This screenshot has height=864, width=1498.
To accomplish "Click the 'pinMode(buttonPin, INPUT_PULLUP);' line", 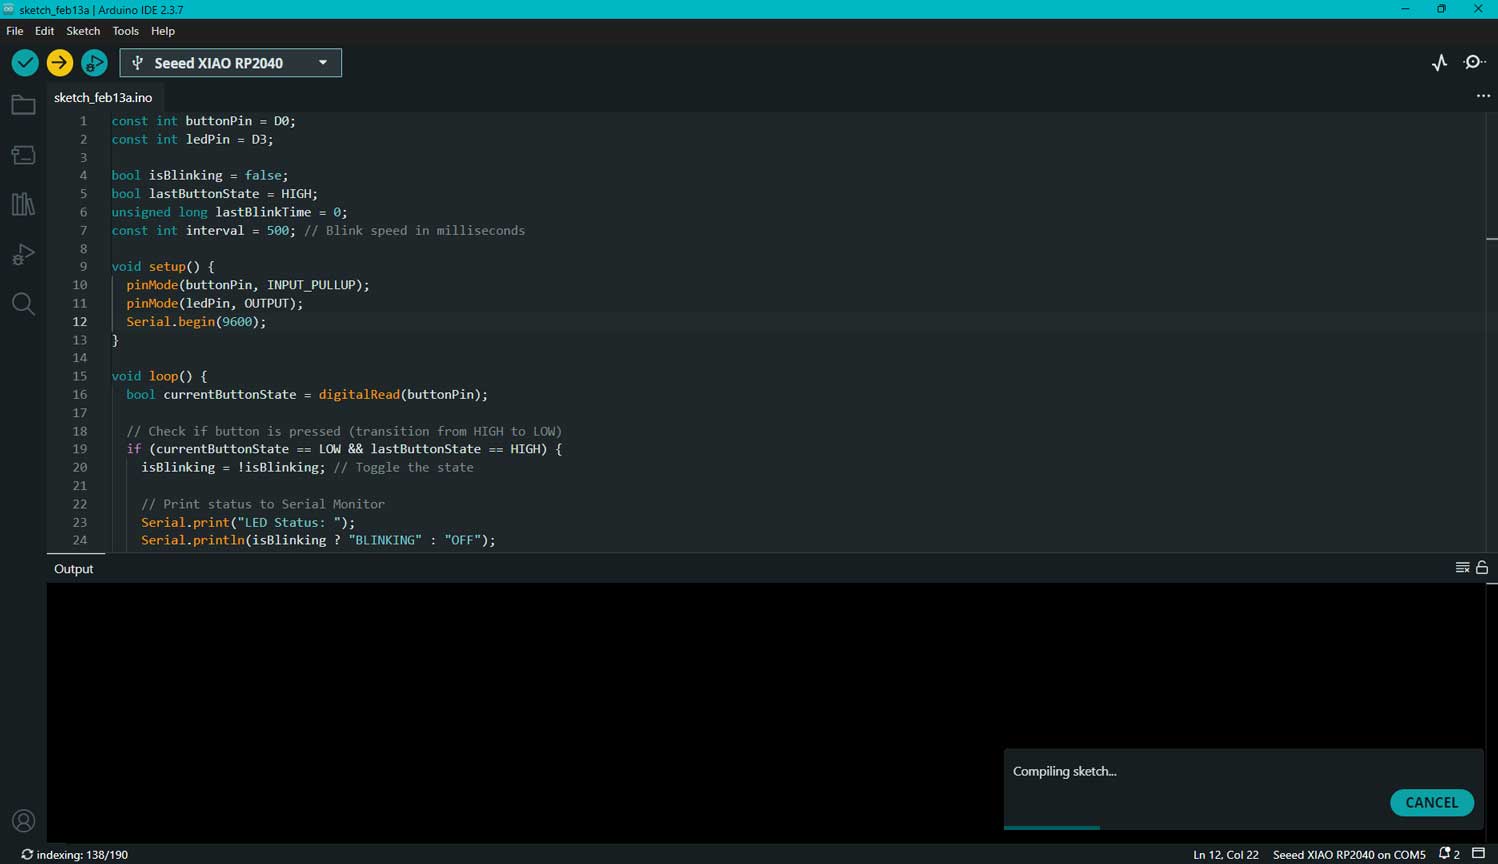I will 248,285.
